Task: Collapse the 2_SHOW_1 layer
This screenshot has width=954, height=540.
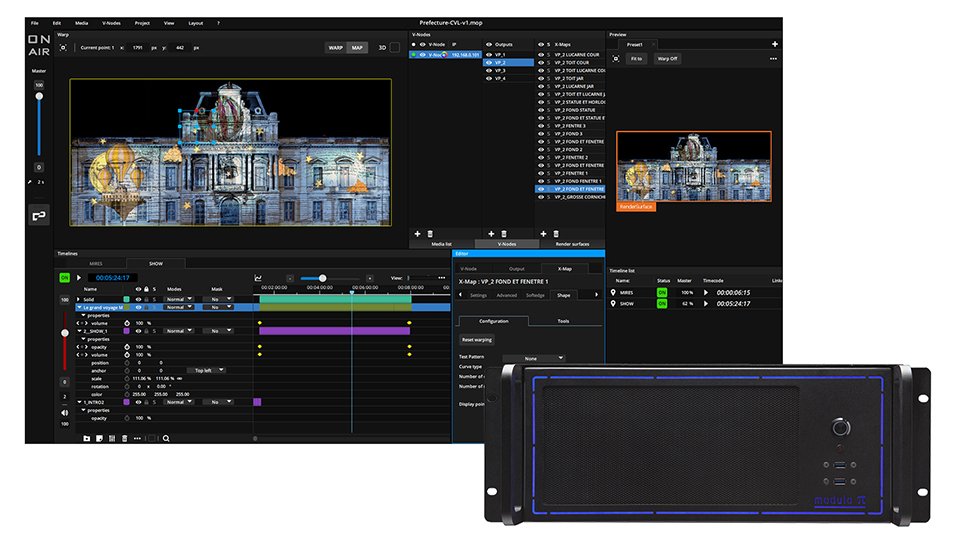Action: click(78, 331)
